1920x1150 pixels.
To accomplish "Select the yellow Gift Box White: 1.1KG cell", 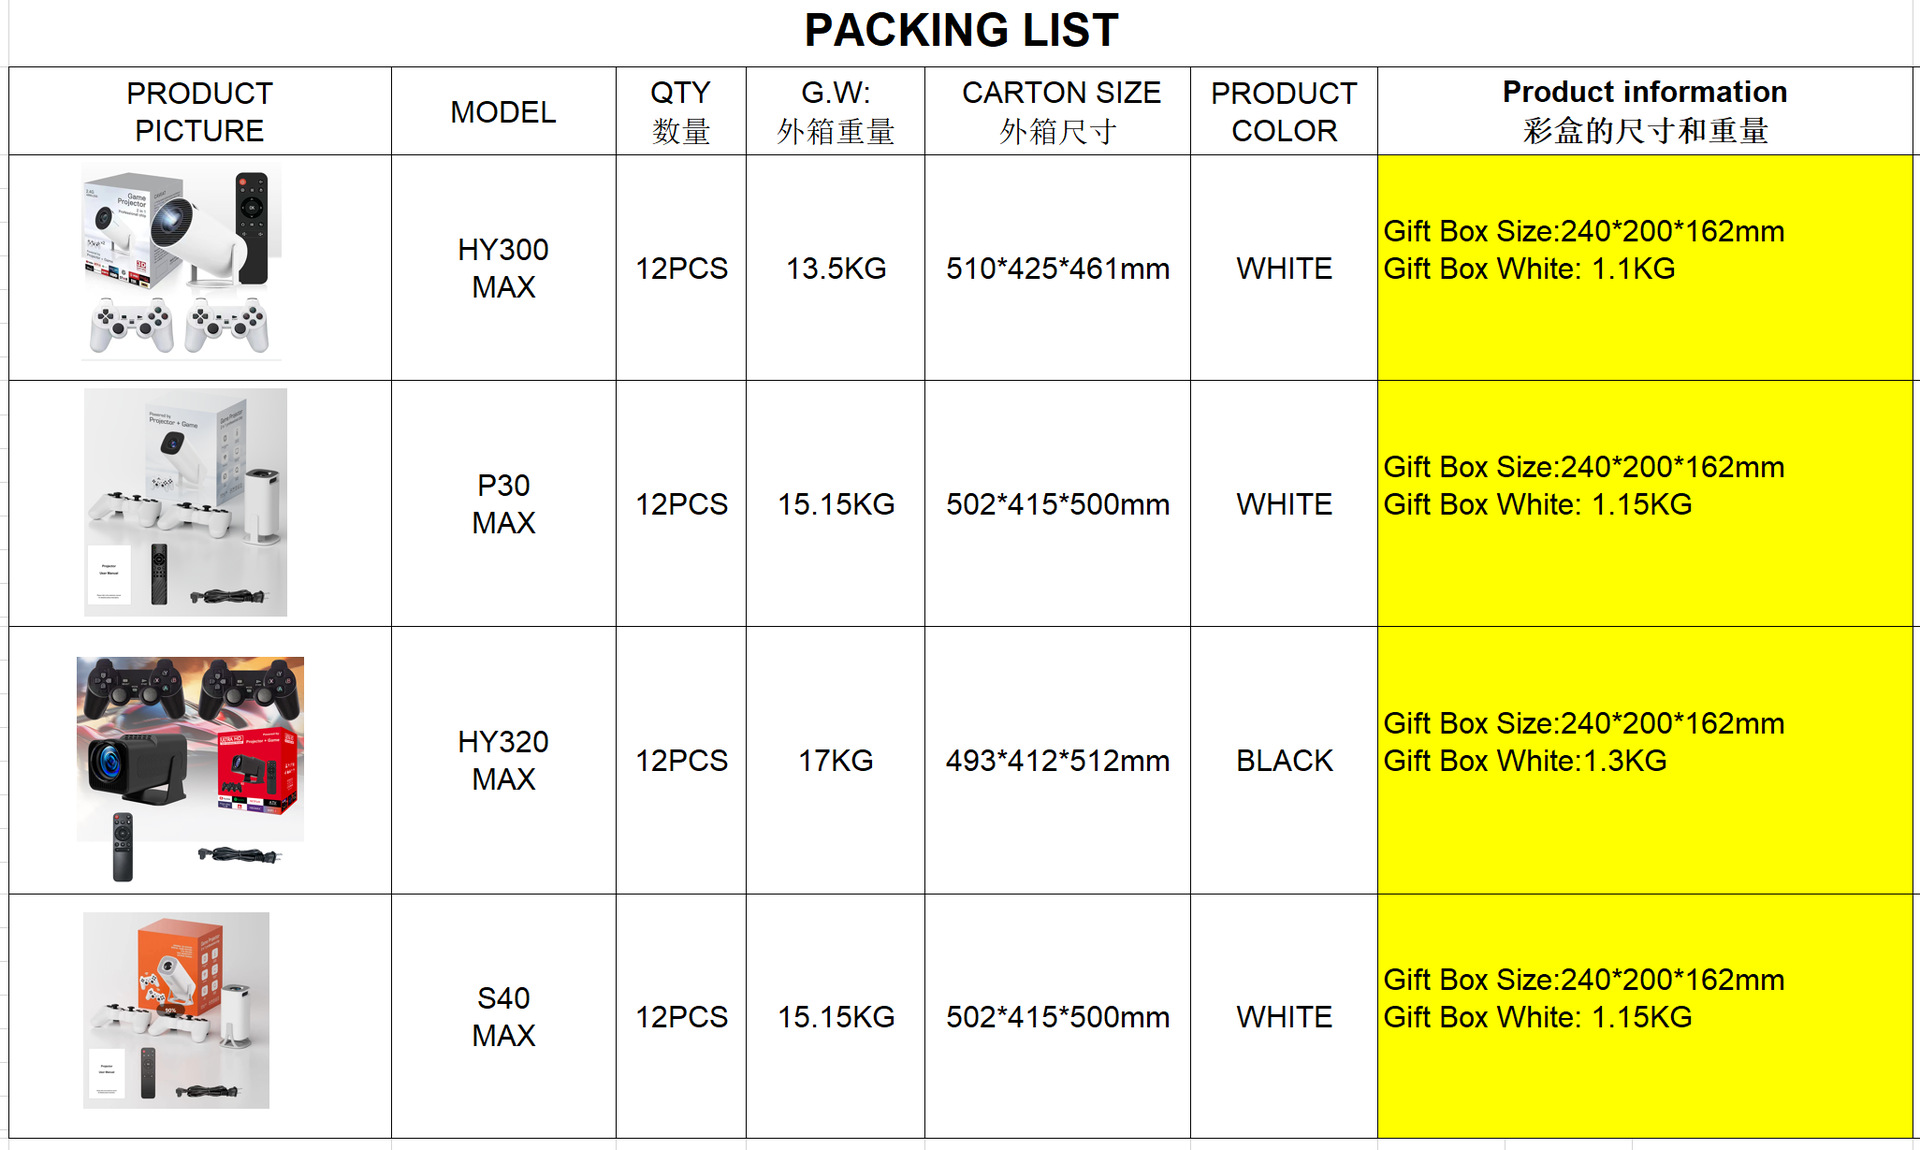I will pyautogui.click(x=1644, y=268).
